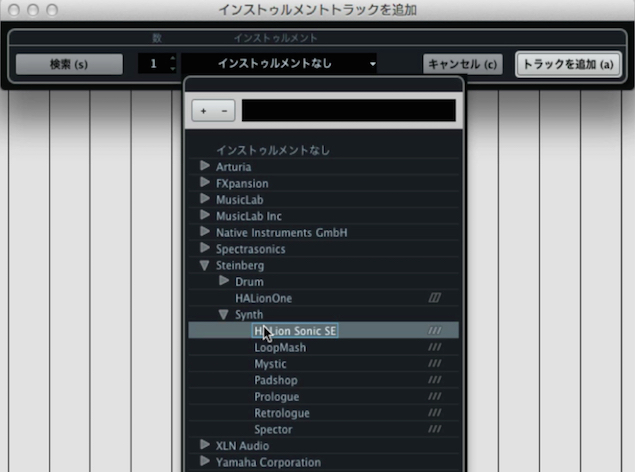635x472 pixels.
Task: Click the VST3 icon beside HALion Sonic SE
Action: [435, 331]
